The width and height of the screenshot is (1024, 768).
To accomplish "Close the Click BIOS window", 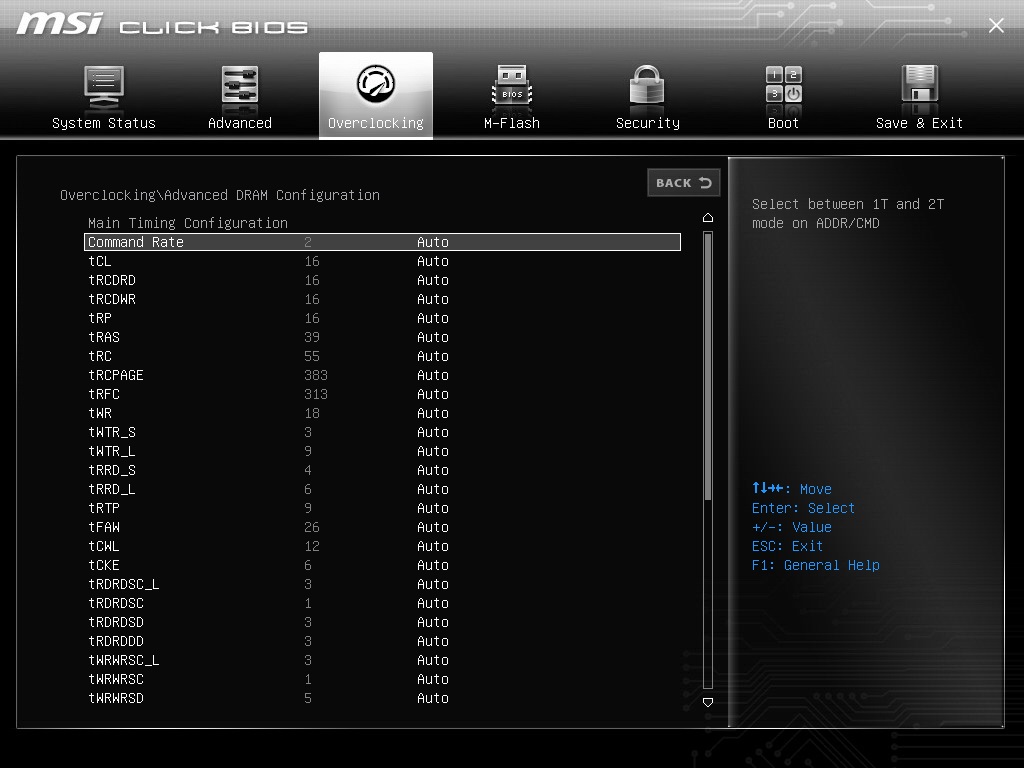I will [x=996, y=25].
